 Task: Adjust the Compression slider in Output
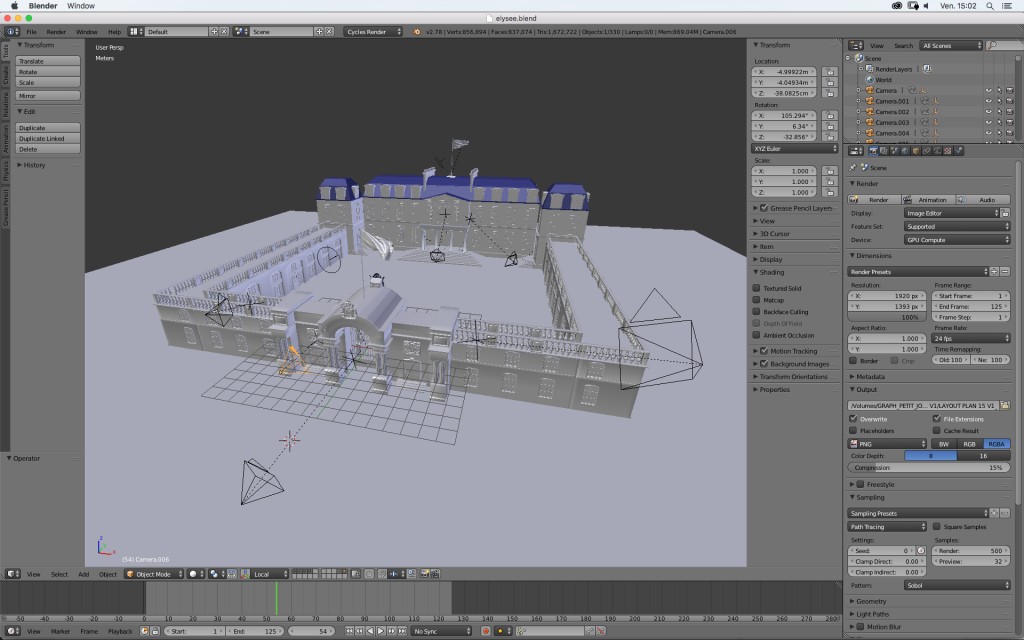tap(928, 466)
